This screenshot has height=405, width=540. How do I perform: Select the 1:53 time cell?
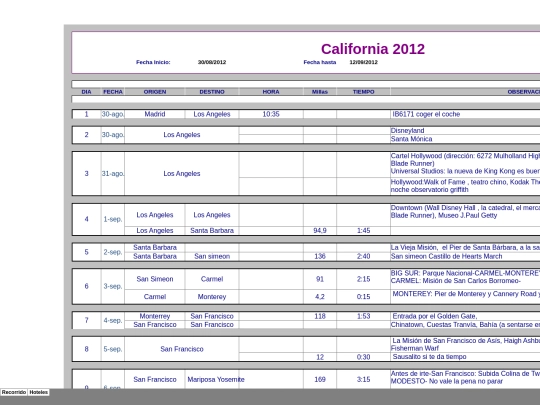[363, 316]
